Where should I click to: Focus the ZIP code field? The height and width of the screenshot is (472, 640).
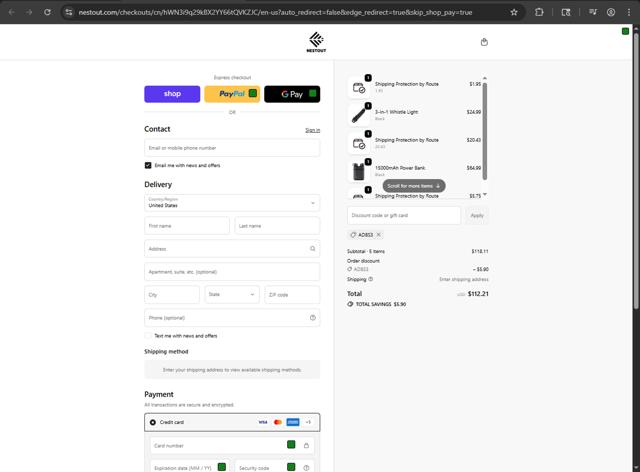[x=292, y=295]
